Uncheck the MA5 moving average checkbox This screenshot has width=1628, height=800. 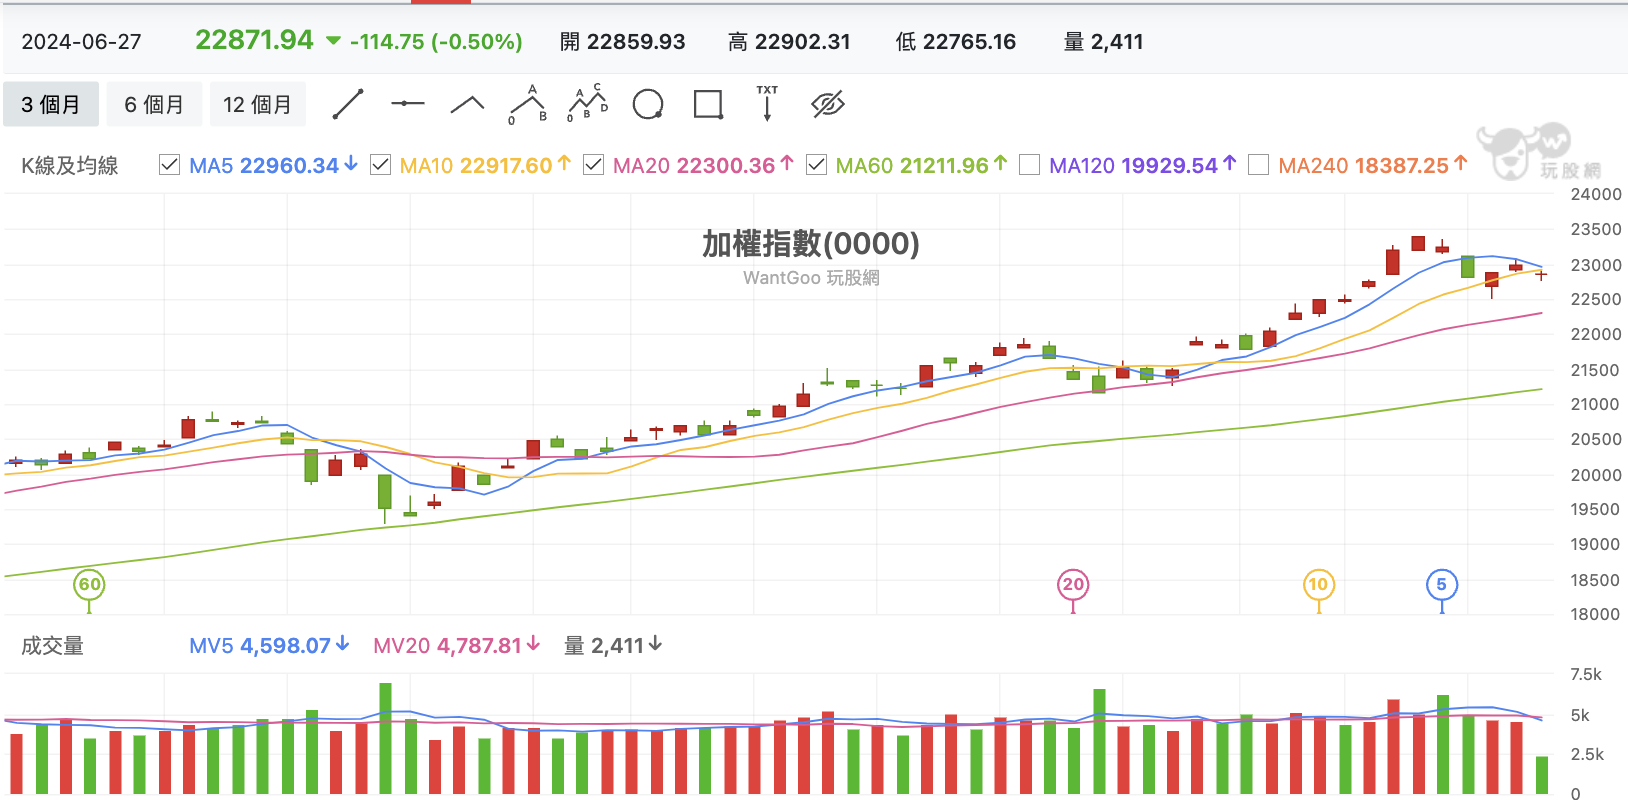pos(170,165)
